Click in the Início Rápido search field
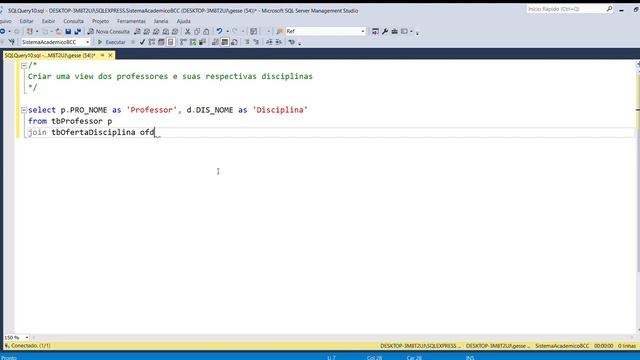 click(565, 9)
